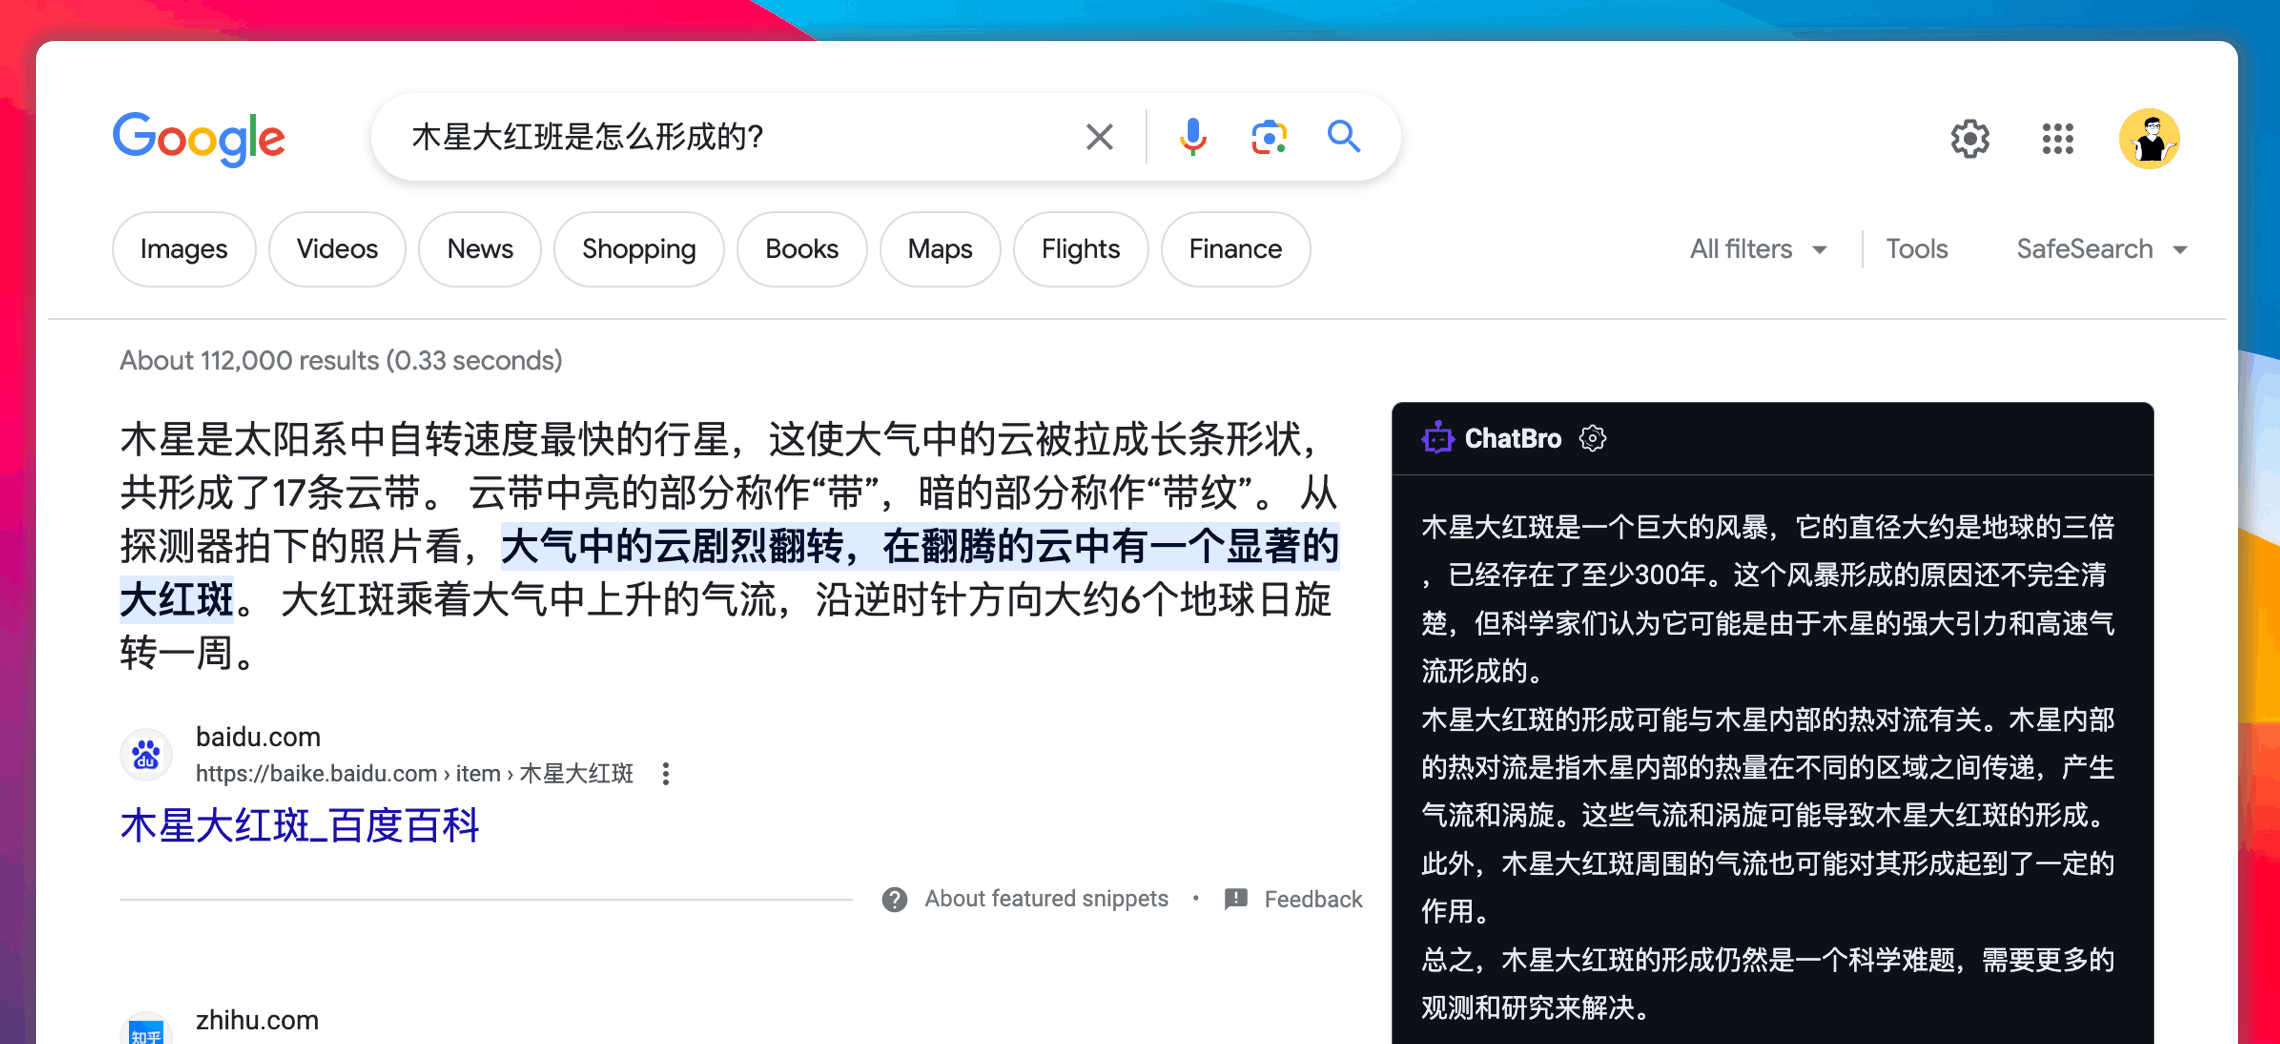Image resolution: width=2280 pixels, height=1044 pixels.
Task: Click the Baidu favicon icon
Action: (146, 755)
